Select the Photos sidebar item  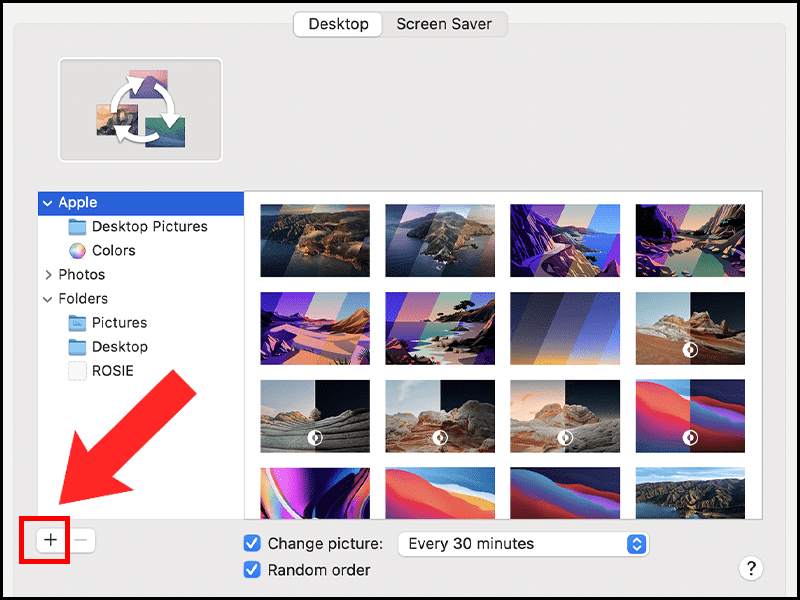point(82,274)
